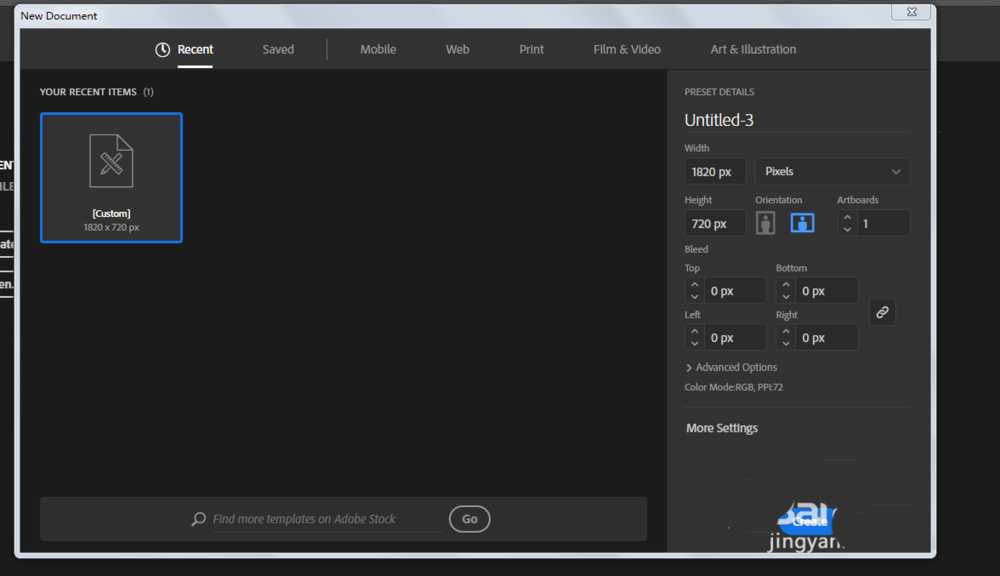
Task: Open the Pixels units dropdown
Action: 833,172
